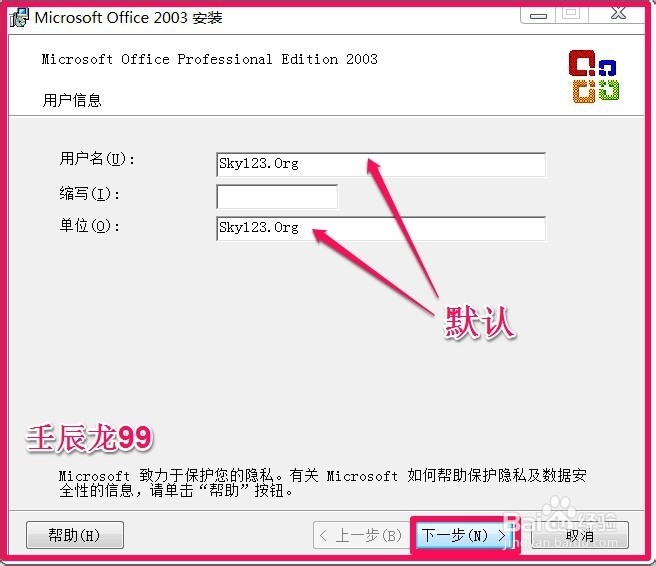656x566 pixels.
Task: Open help with 帮助(H) button
Action: pos(75,535)
